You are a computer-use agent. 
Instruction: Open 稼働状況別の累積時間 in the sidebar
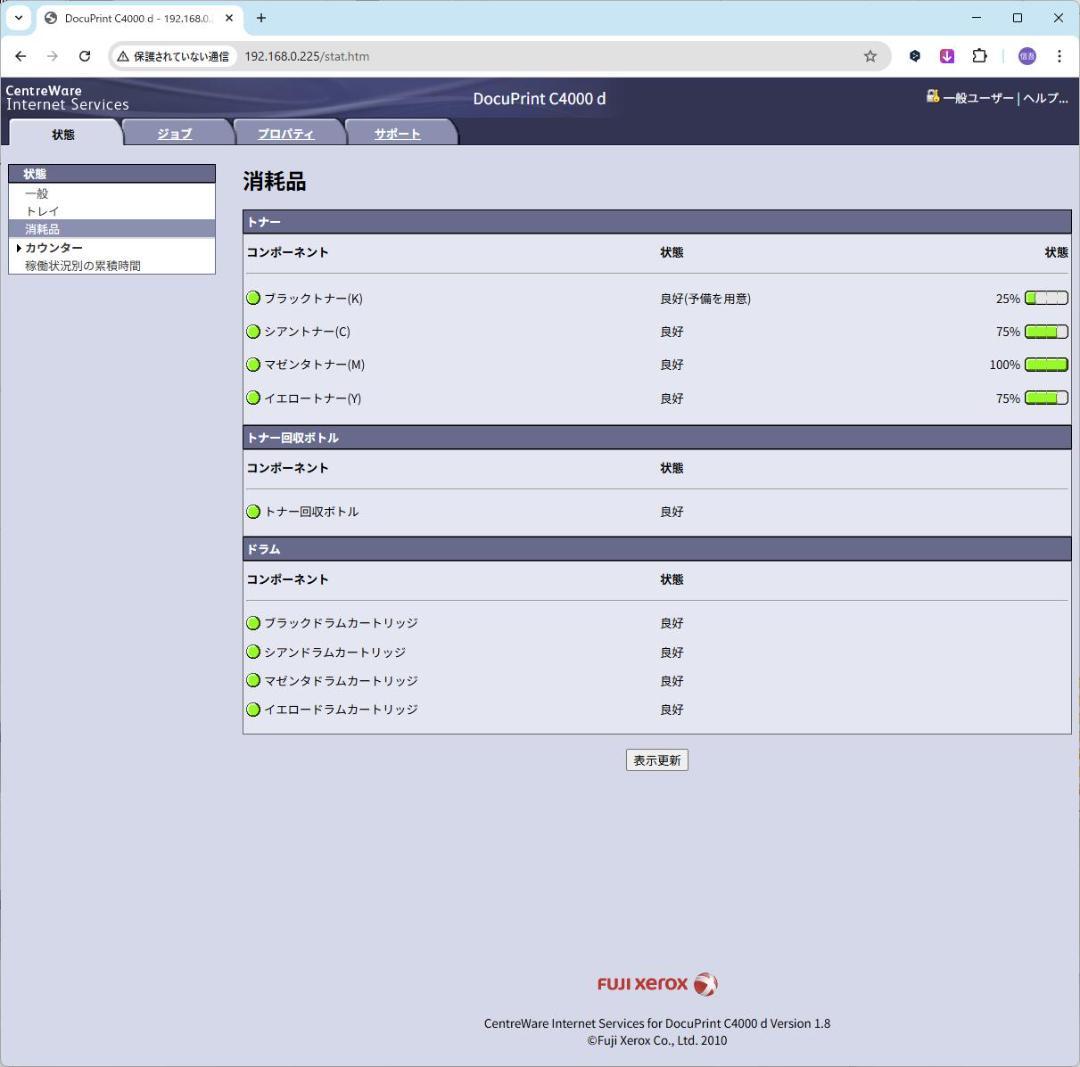pos(83,266)
